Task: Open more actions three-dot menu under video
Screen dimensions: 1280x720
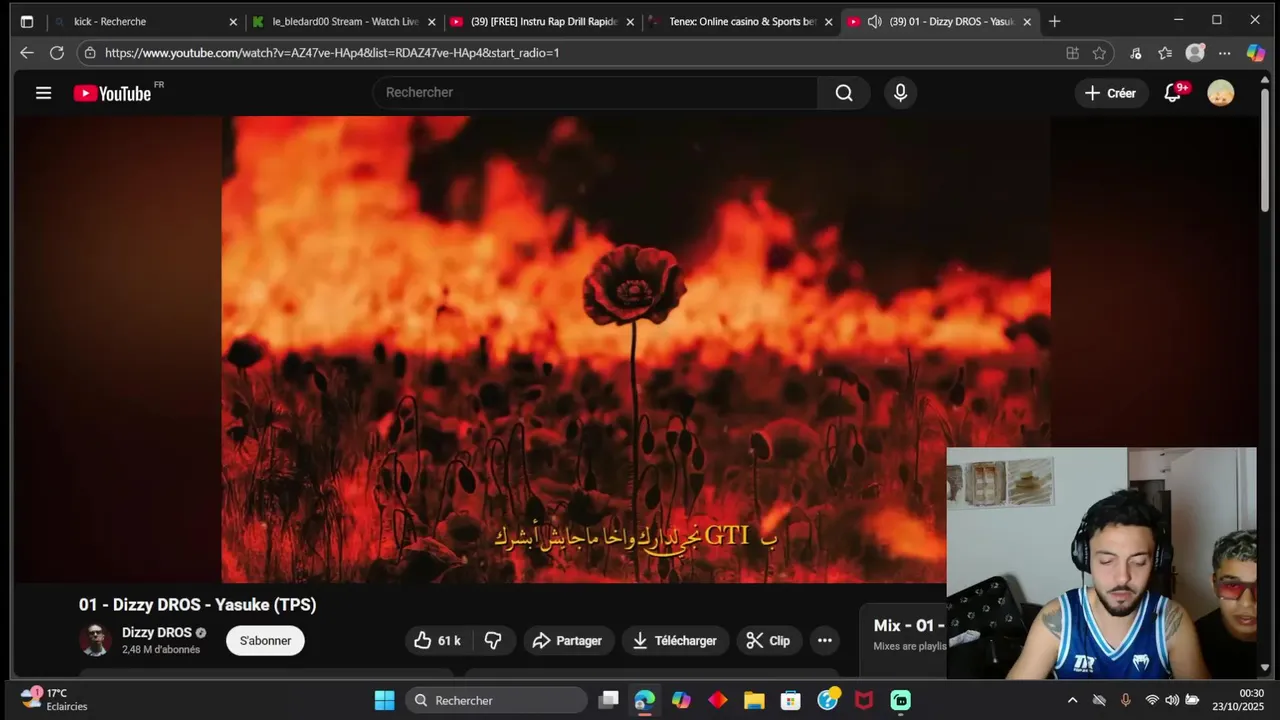Action: (x=824, y=640)
